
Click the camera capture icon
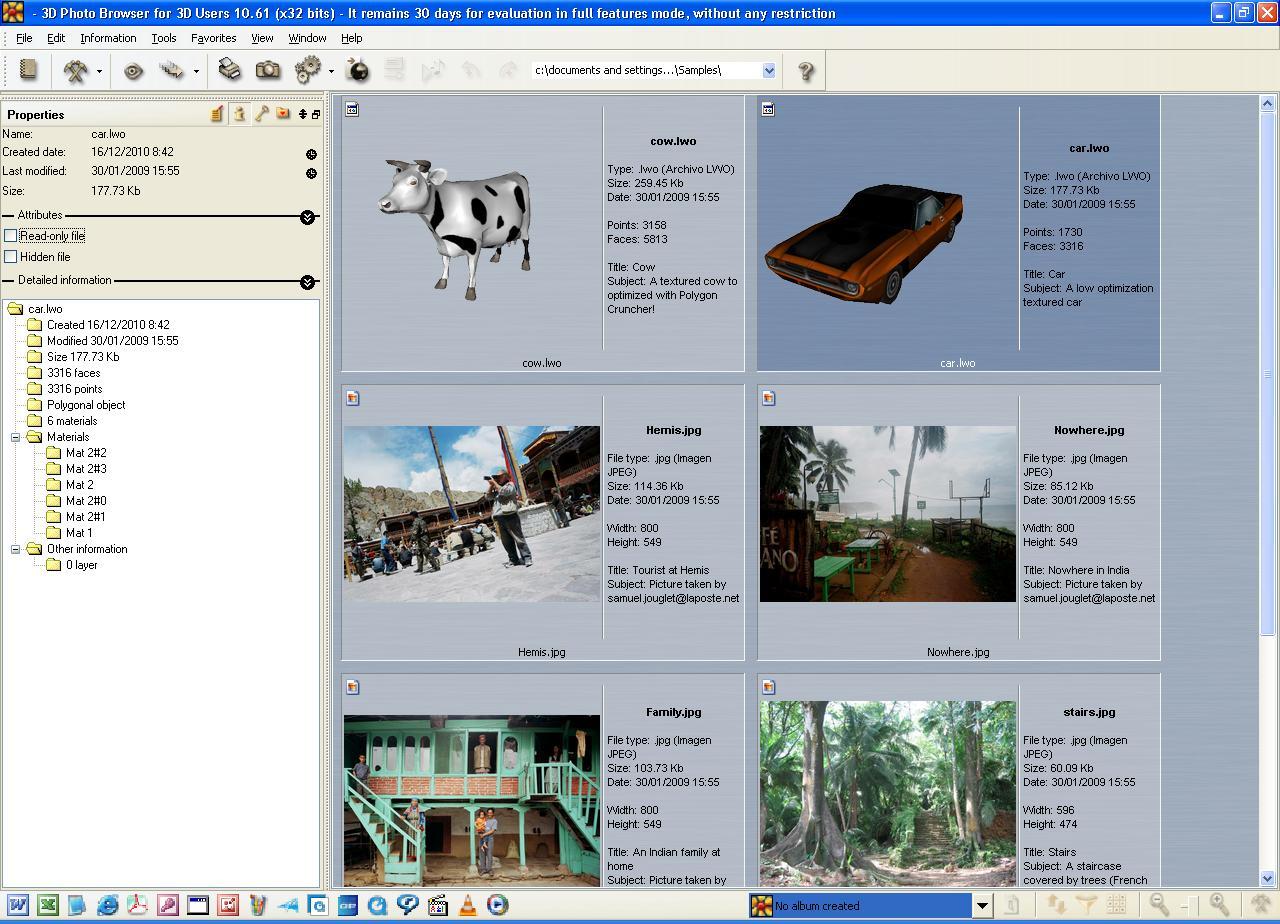tap(267, 70)
